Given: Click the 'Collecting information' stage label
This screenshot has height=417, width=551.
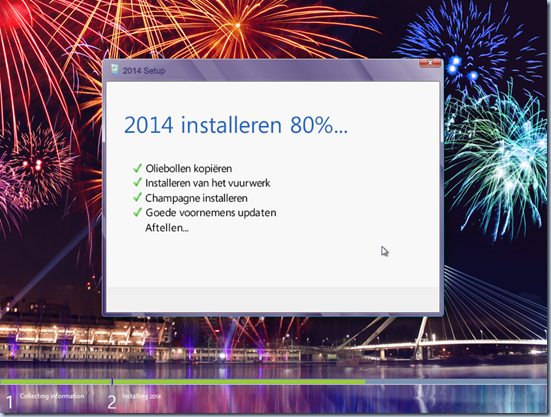Looking at the screenshot, I should point(52,396).
